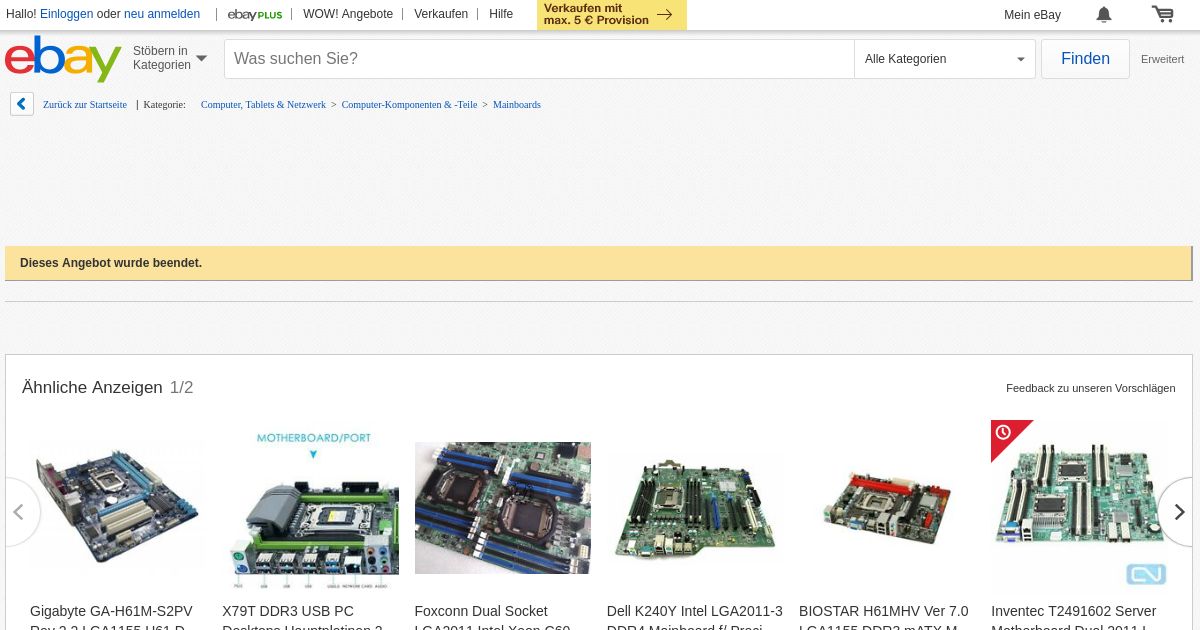1200x630 pixels.
Task: Open the Hilfe menu item
Action: 501,14
